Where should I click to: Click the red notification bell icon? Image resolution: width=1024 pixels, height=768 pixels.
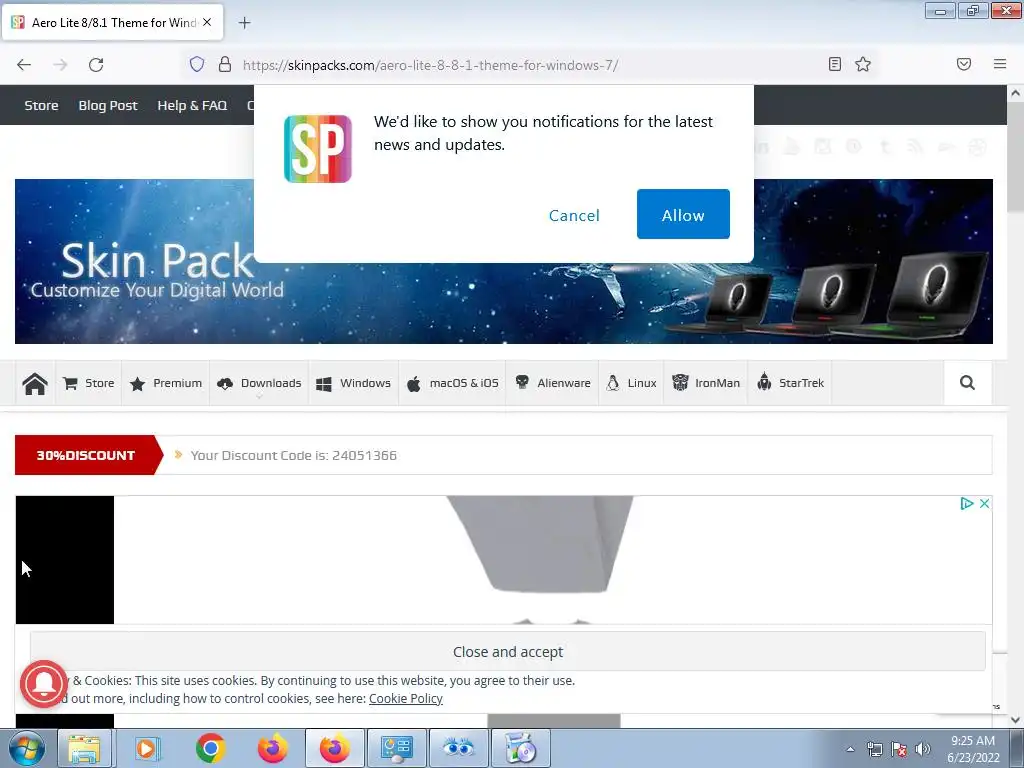43,684
